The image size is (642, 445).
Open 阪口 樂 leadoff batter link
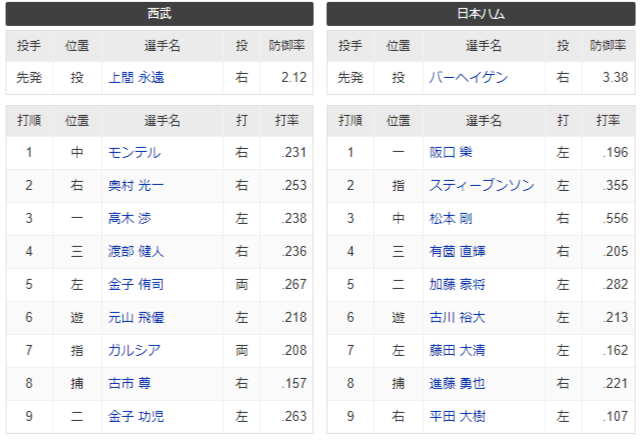450,153
